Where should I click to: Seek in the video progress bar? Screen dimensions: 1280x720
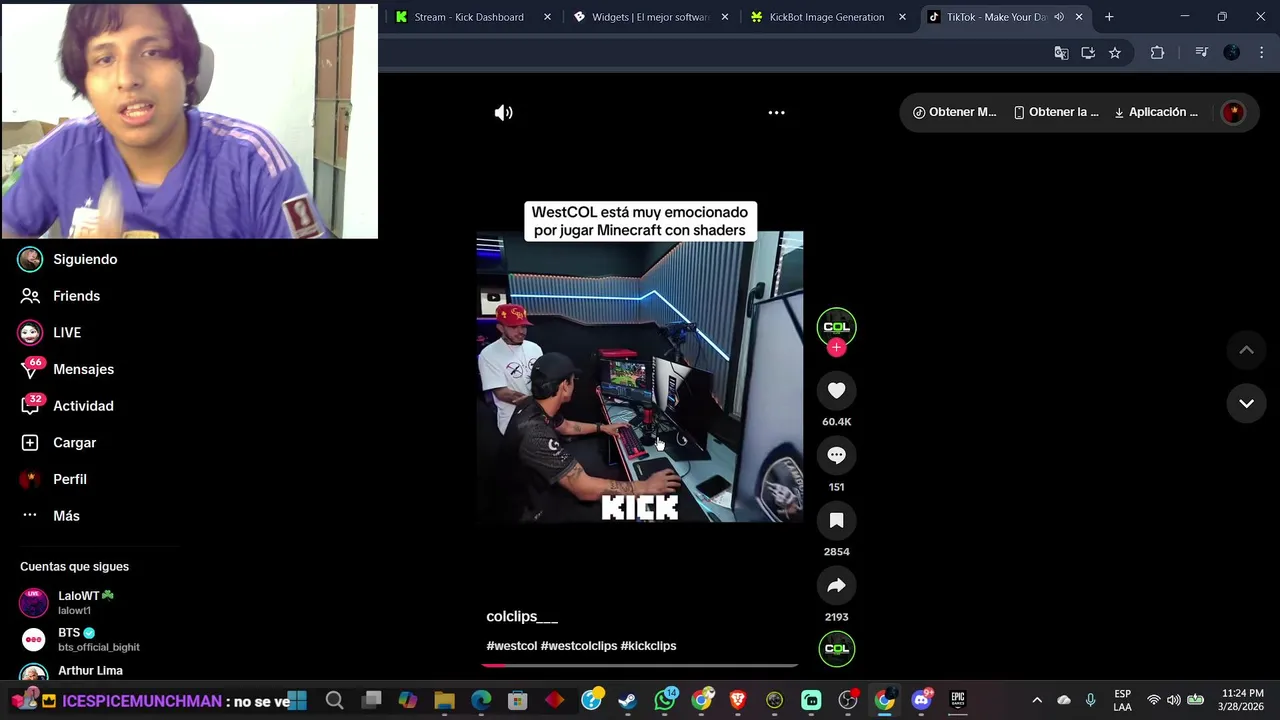click(640, 665)
